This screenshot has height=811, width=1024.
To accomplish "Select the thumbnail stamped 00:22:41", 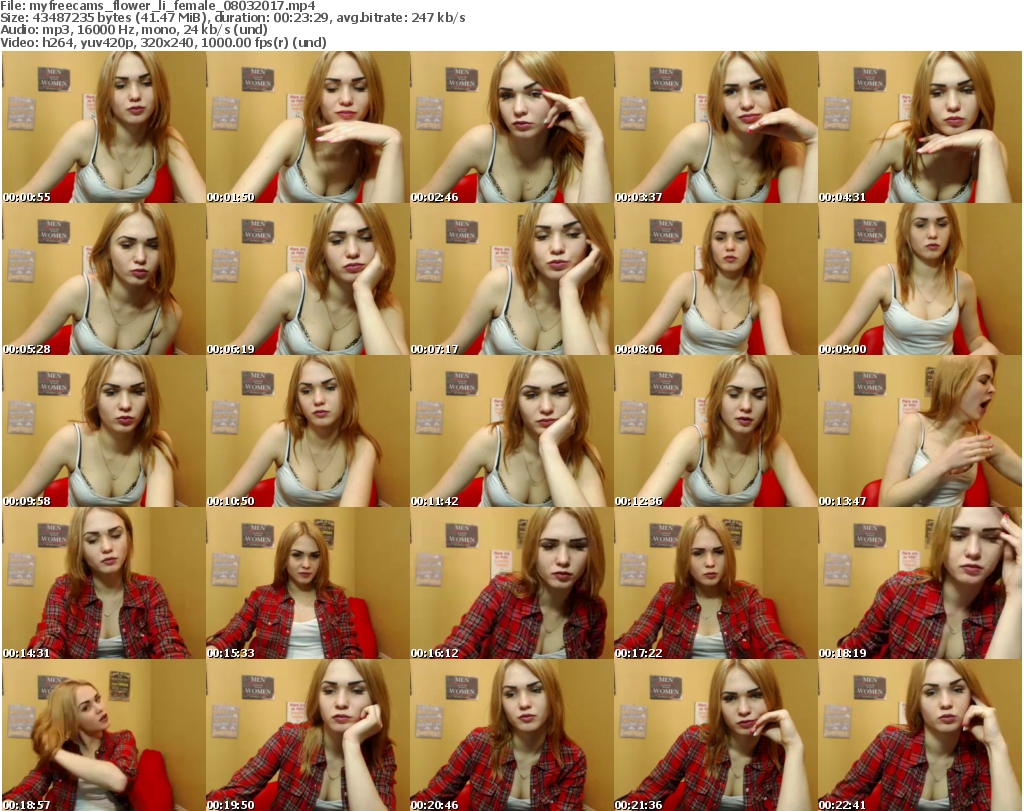I will click(x=920, y=735).
